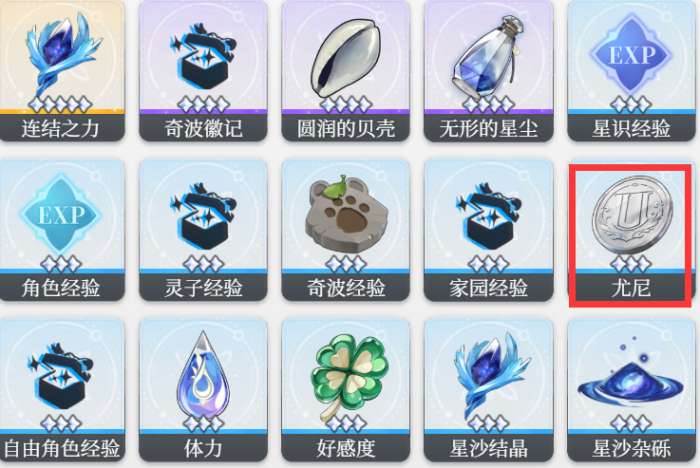
Task: Click the 尤尼 label text
Action: (631, 288)
